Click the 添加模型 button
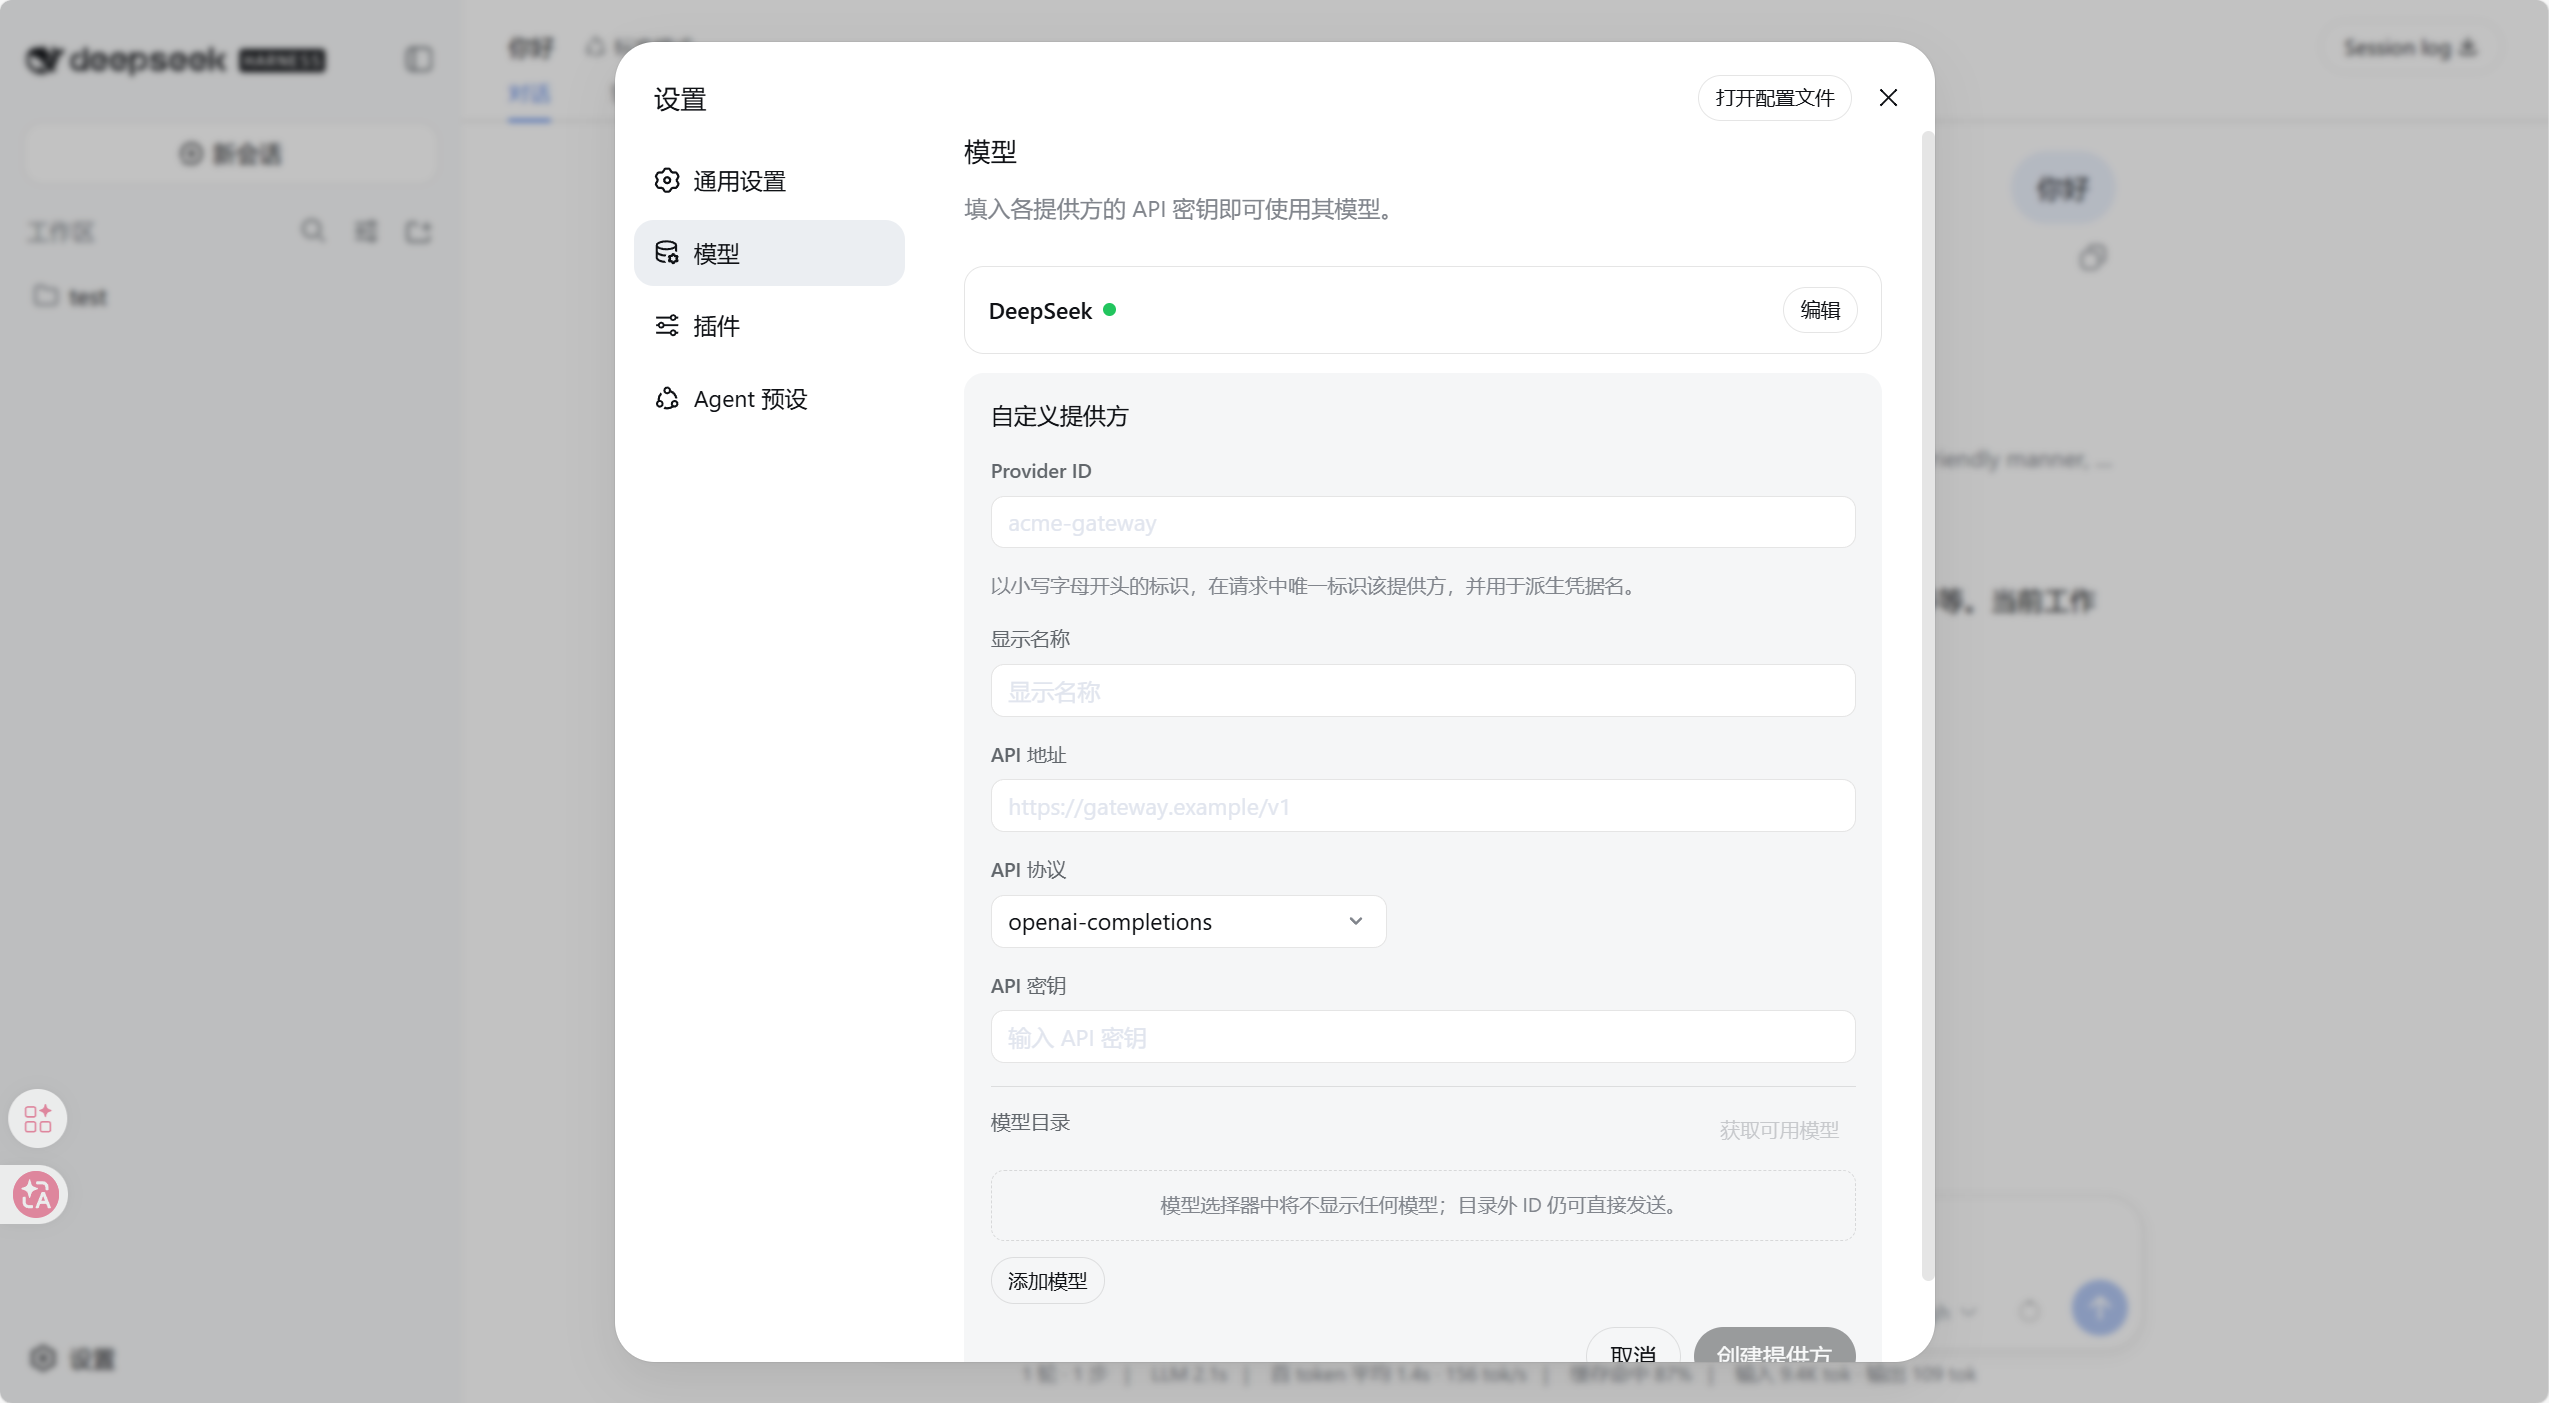The height and width of the screenshot is (1403, 2549). pyautogui.click(x=1047, y=1281)
